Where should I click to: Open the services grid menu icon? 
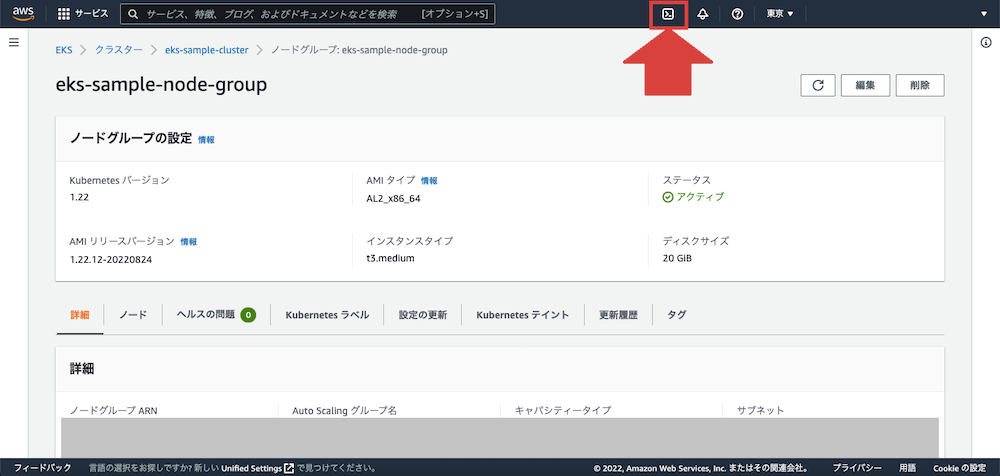tap(64, 14)
